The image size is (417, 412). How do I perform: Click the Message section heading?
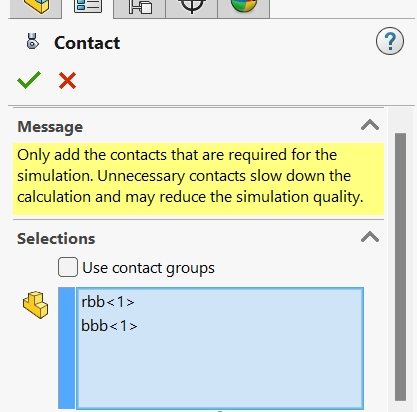point(50,127)
